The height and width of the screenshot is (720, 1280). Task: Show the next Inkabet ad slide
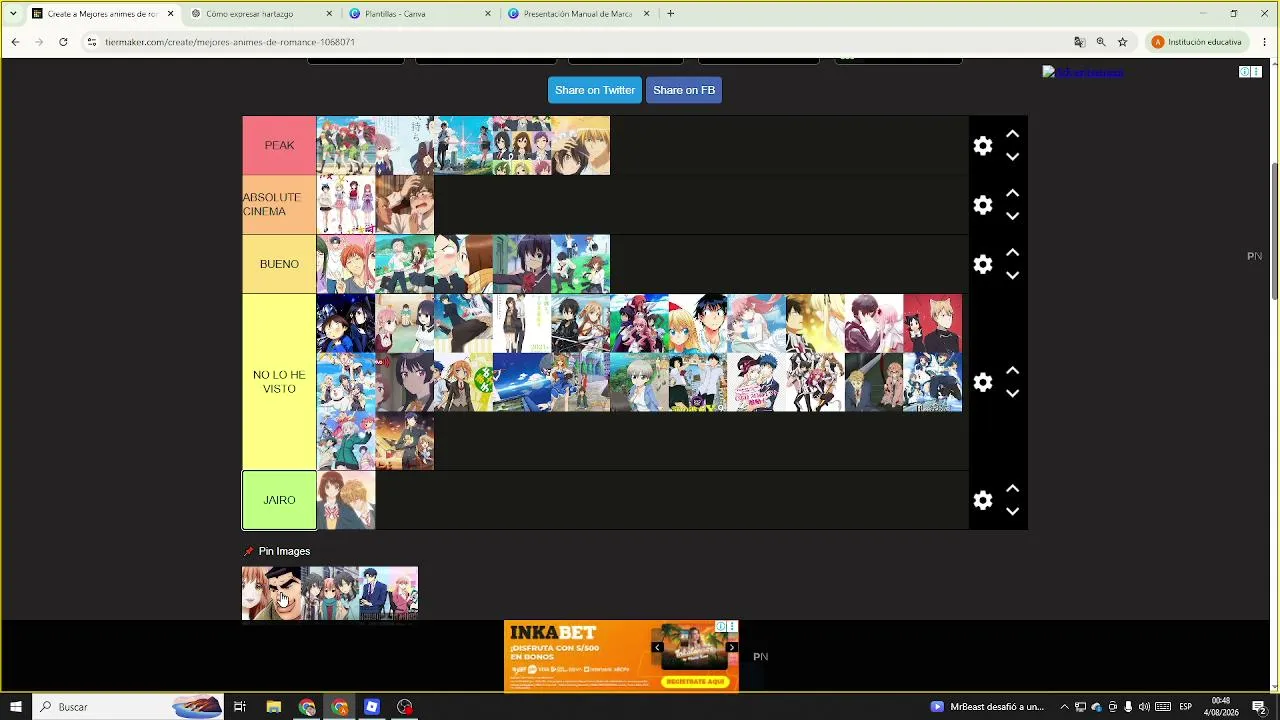(x=732, y=648)
